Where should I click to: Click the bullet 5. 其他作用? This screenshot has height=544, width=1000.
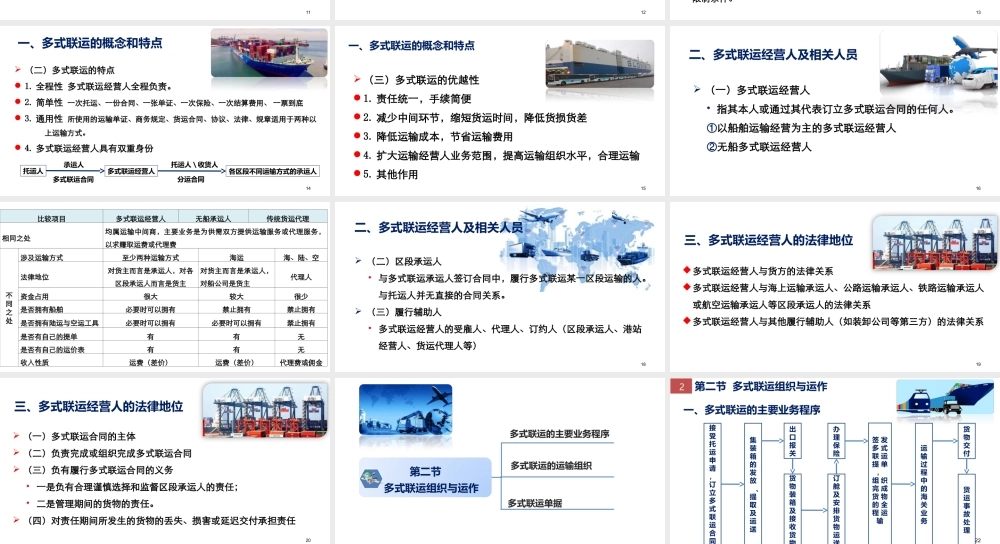(390, 174)
